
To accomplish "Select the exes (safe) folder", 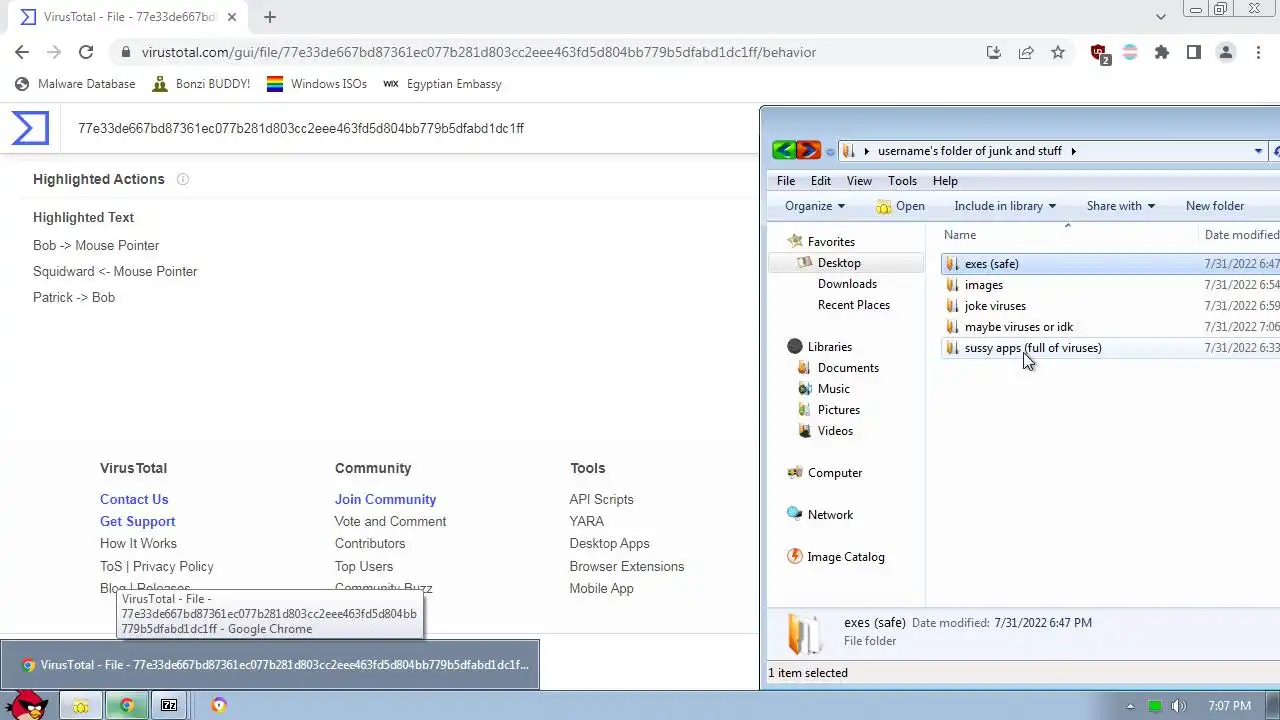I will click(x=991, y=264).
